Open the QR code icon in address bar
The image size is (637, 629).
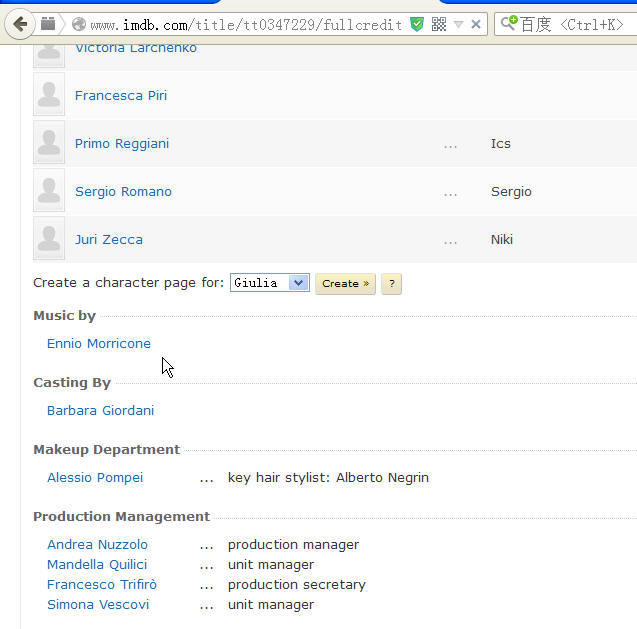(x=439, y=24)
